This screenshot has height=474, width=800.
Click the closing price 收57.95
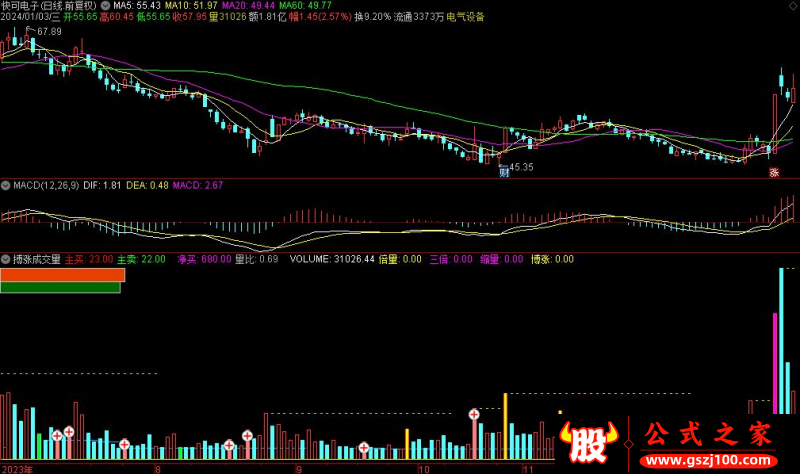pyautogui.click(x=189, y=17)
